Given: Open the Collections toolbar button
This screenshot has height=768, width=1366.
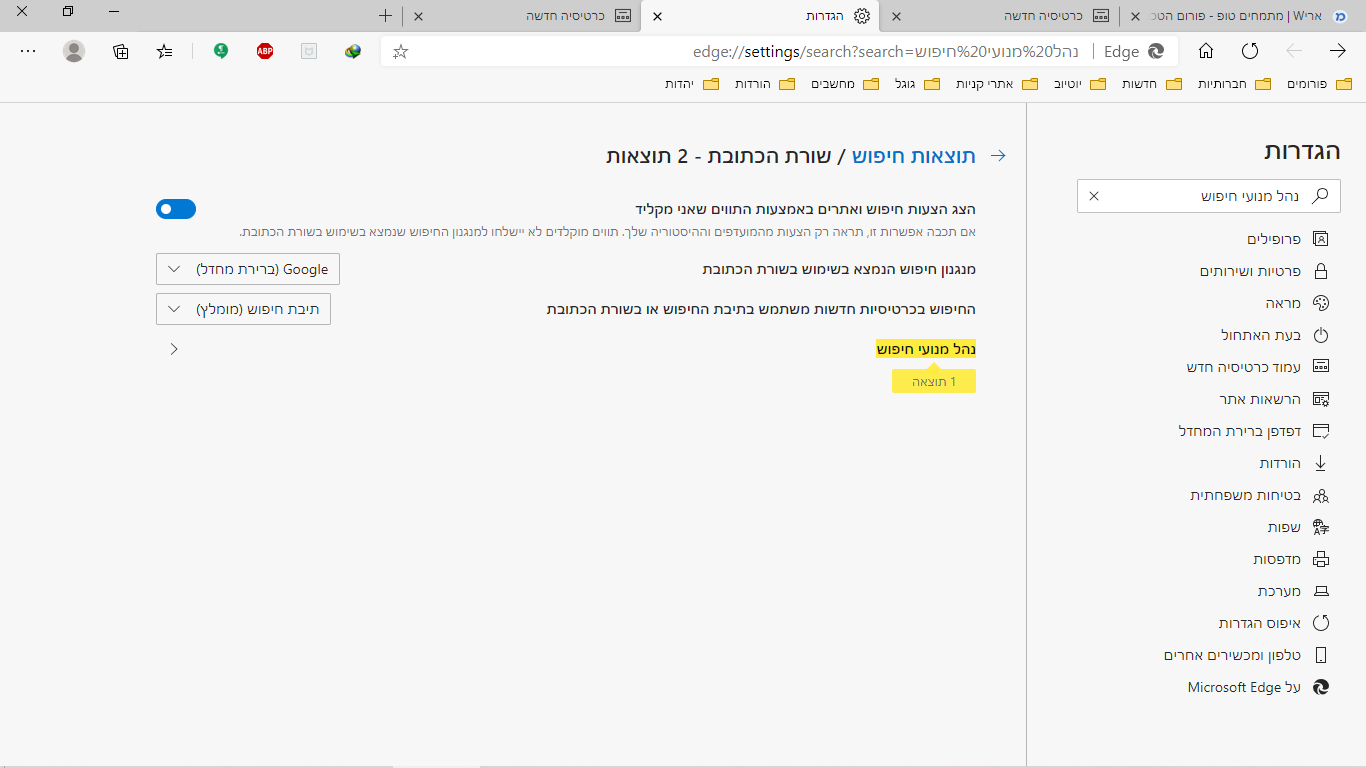Looking at the screenshot, I should point(121,51).
